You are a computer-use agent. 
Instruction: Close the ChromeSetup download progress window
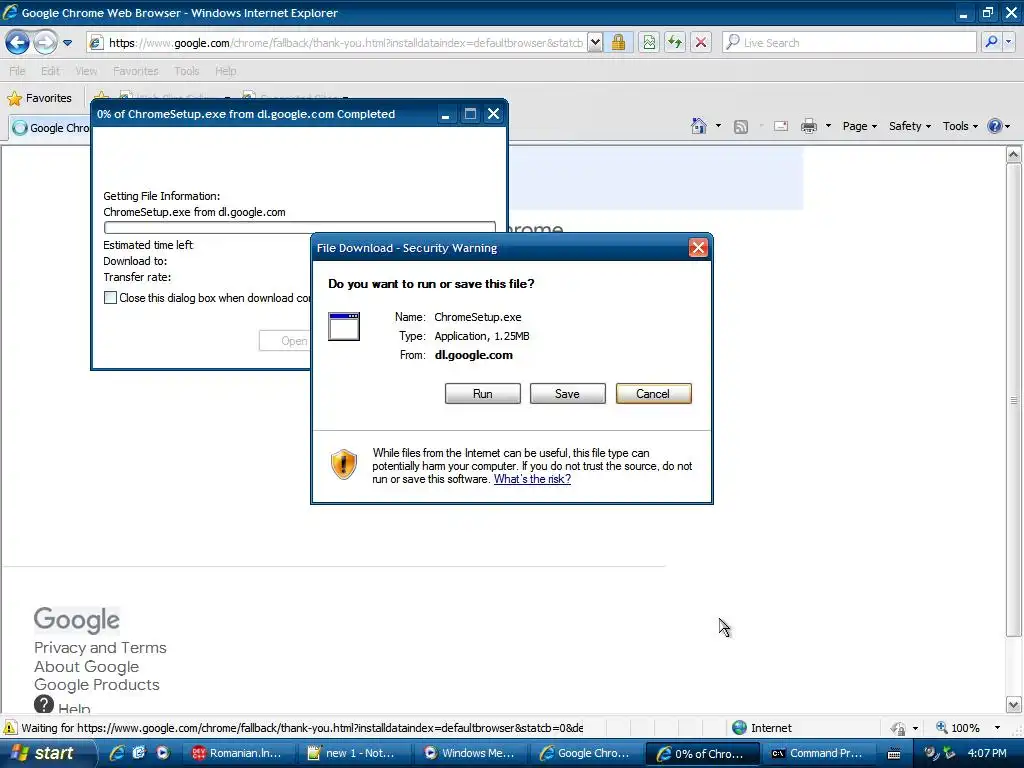pos(494,114)
